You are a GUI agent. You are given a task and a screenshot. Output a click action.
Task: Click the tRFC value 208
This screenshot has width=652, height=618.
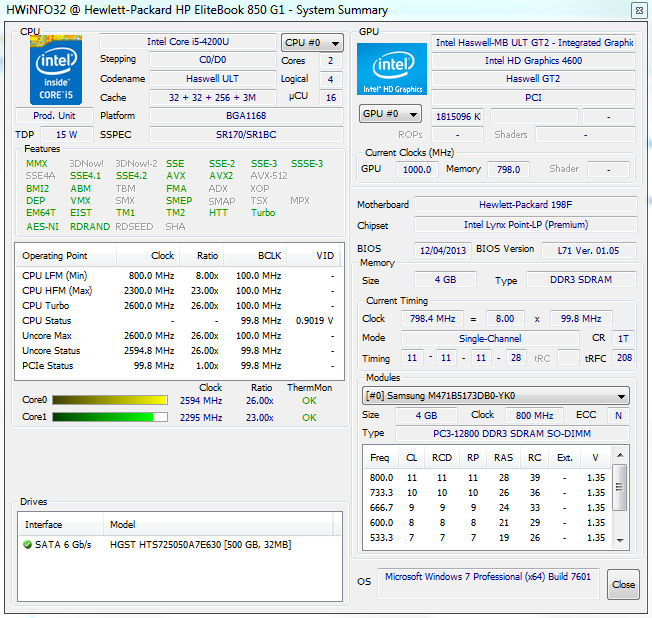[x=624, y=358]
